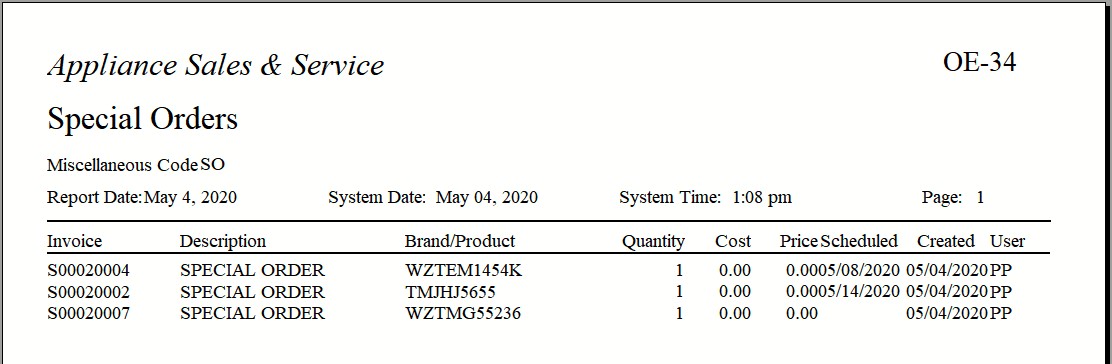Viewport: 1112px width, 364px height.
Task: Select invoice number S00020007
Action: [x=89, y=313]
